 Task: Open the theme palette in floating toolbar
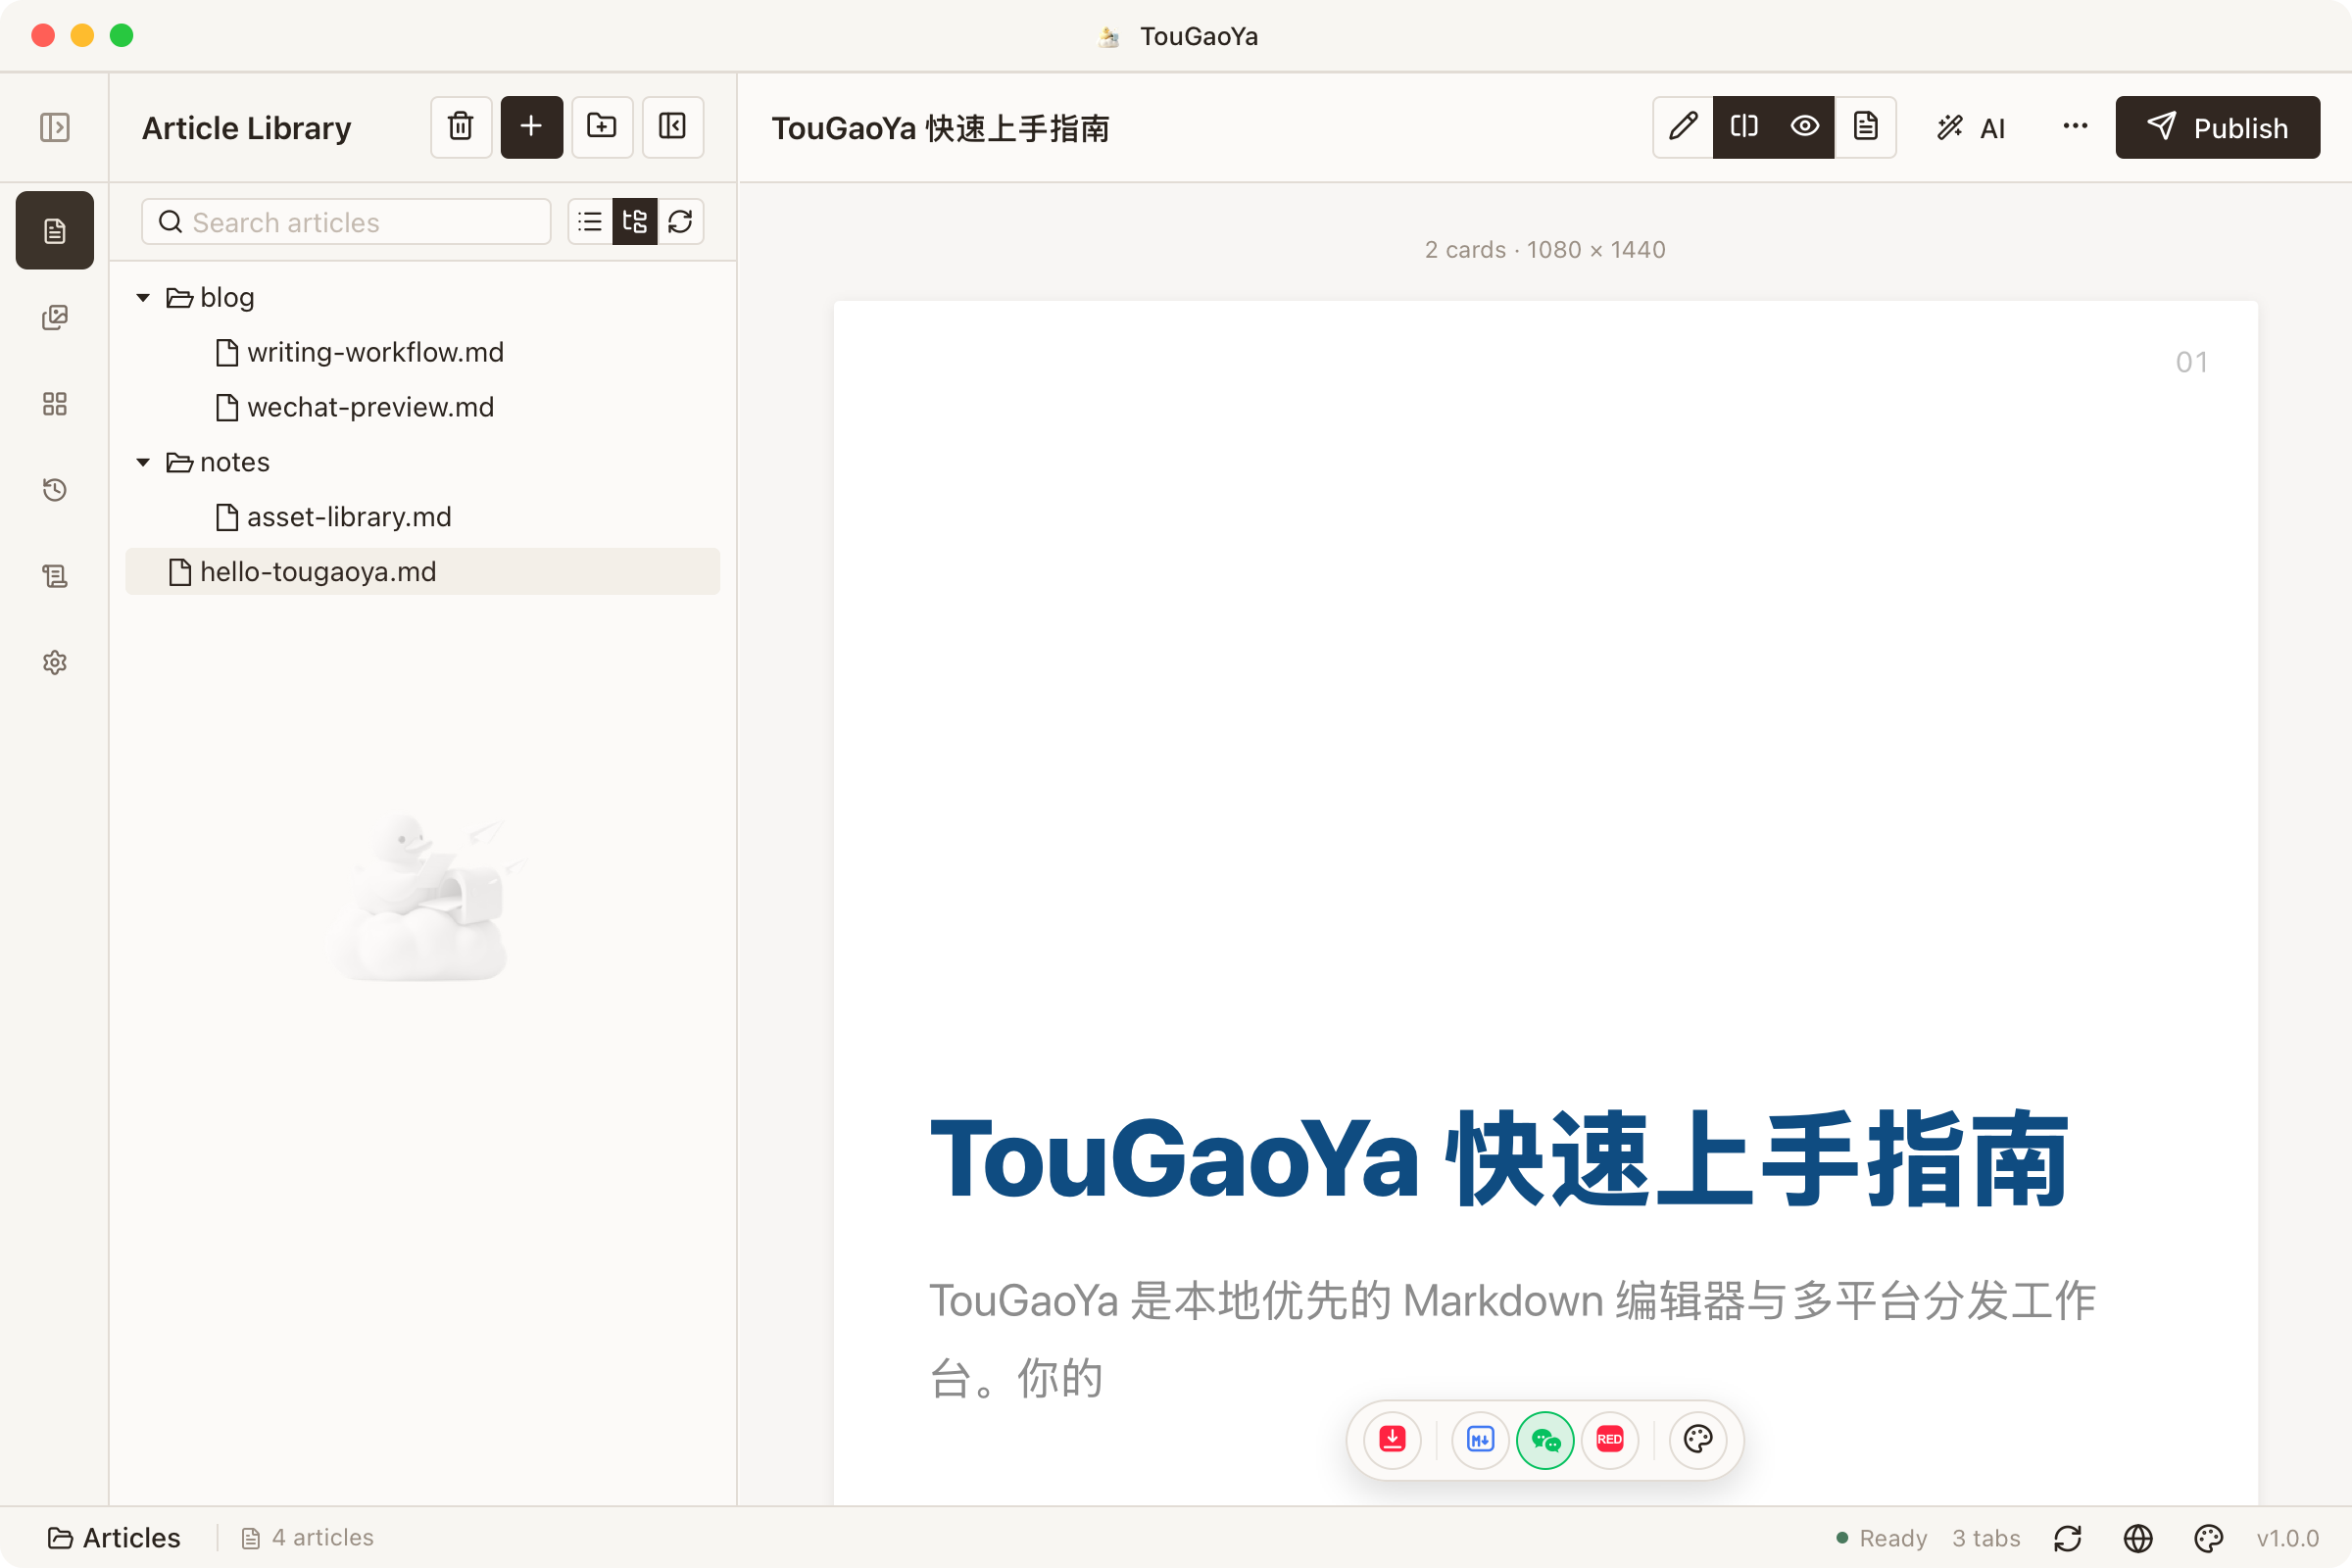click(x=1698, y=1439)
